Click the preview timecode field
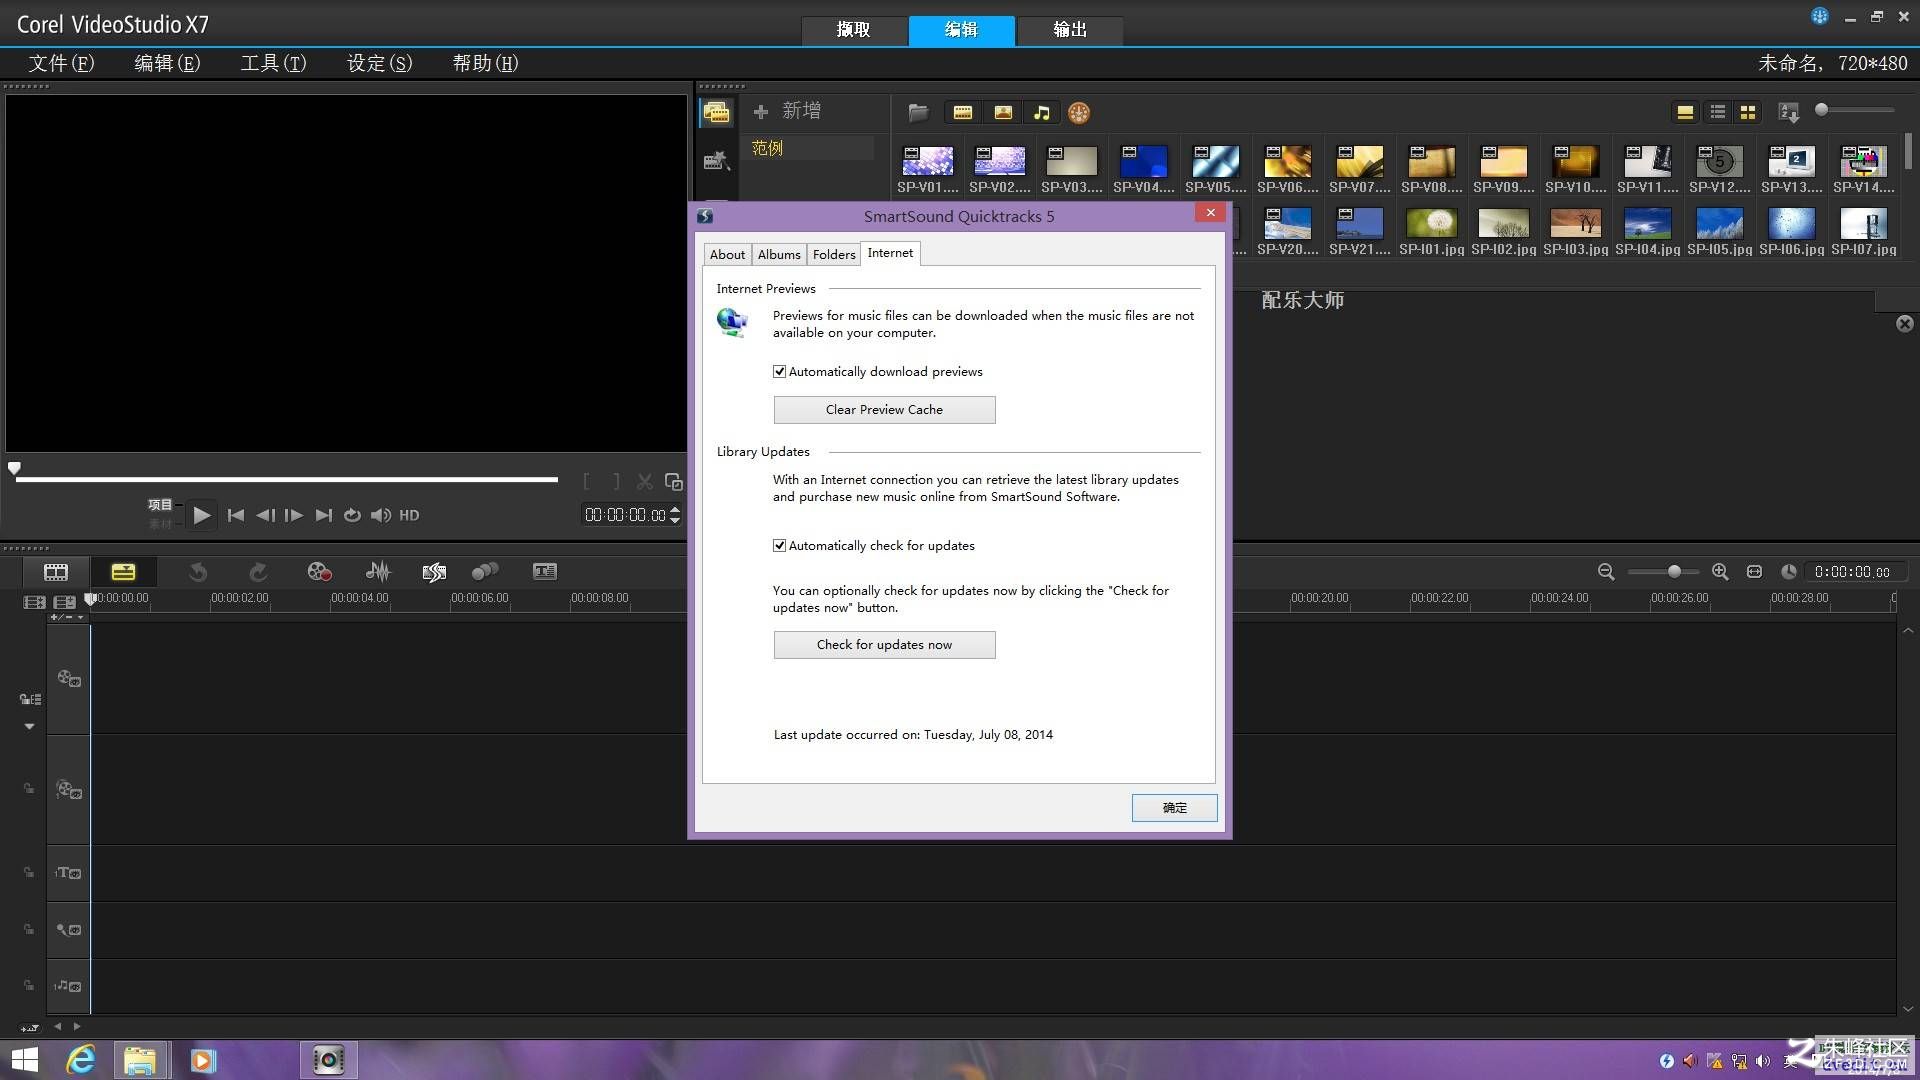The width and height of the screenshot is (1920, 1080). pos(625,515)
